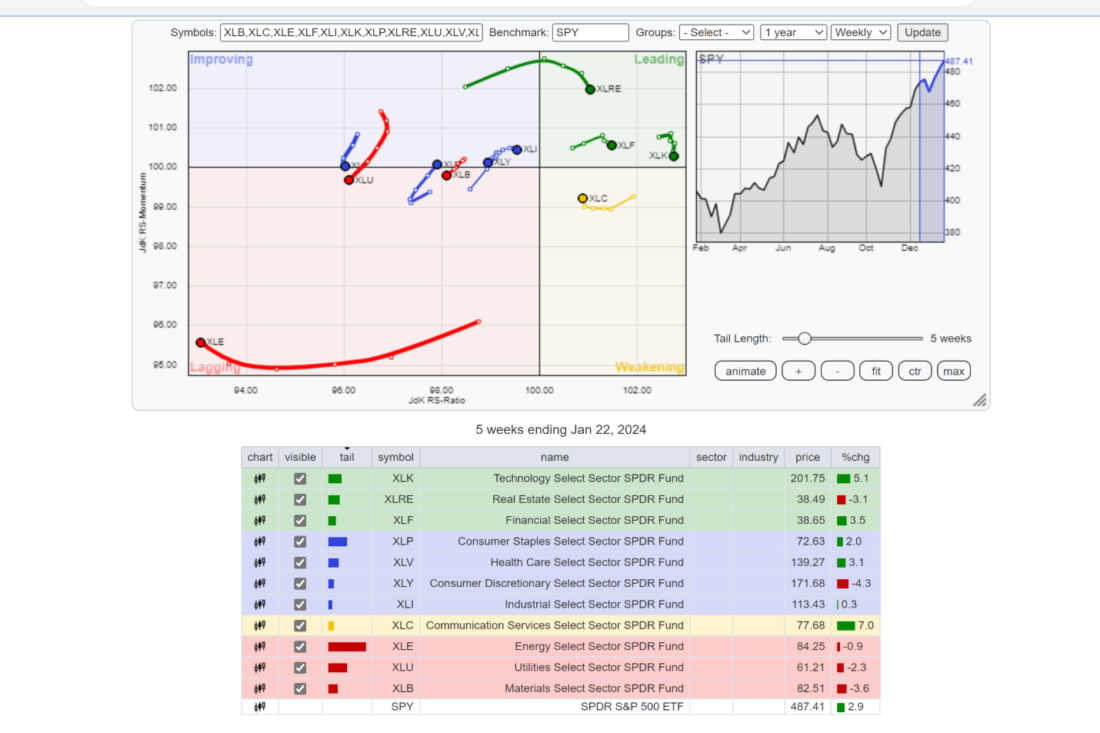
Task: Click the ctr button
Action: [x=915, y=371]
